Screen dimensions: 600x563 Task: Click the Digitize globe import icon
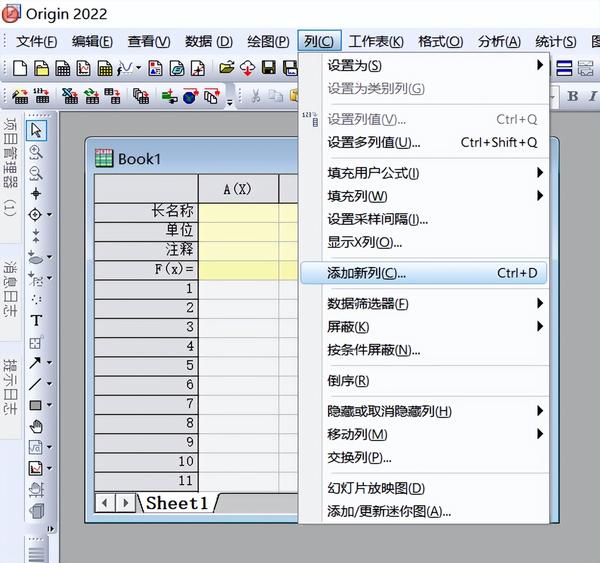click(191, 96)
